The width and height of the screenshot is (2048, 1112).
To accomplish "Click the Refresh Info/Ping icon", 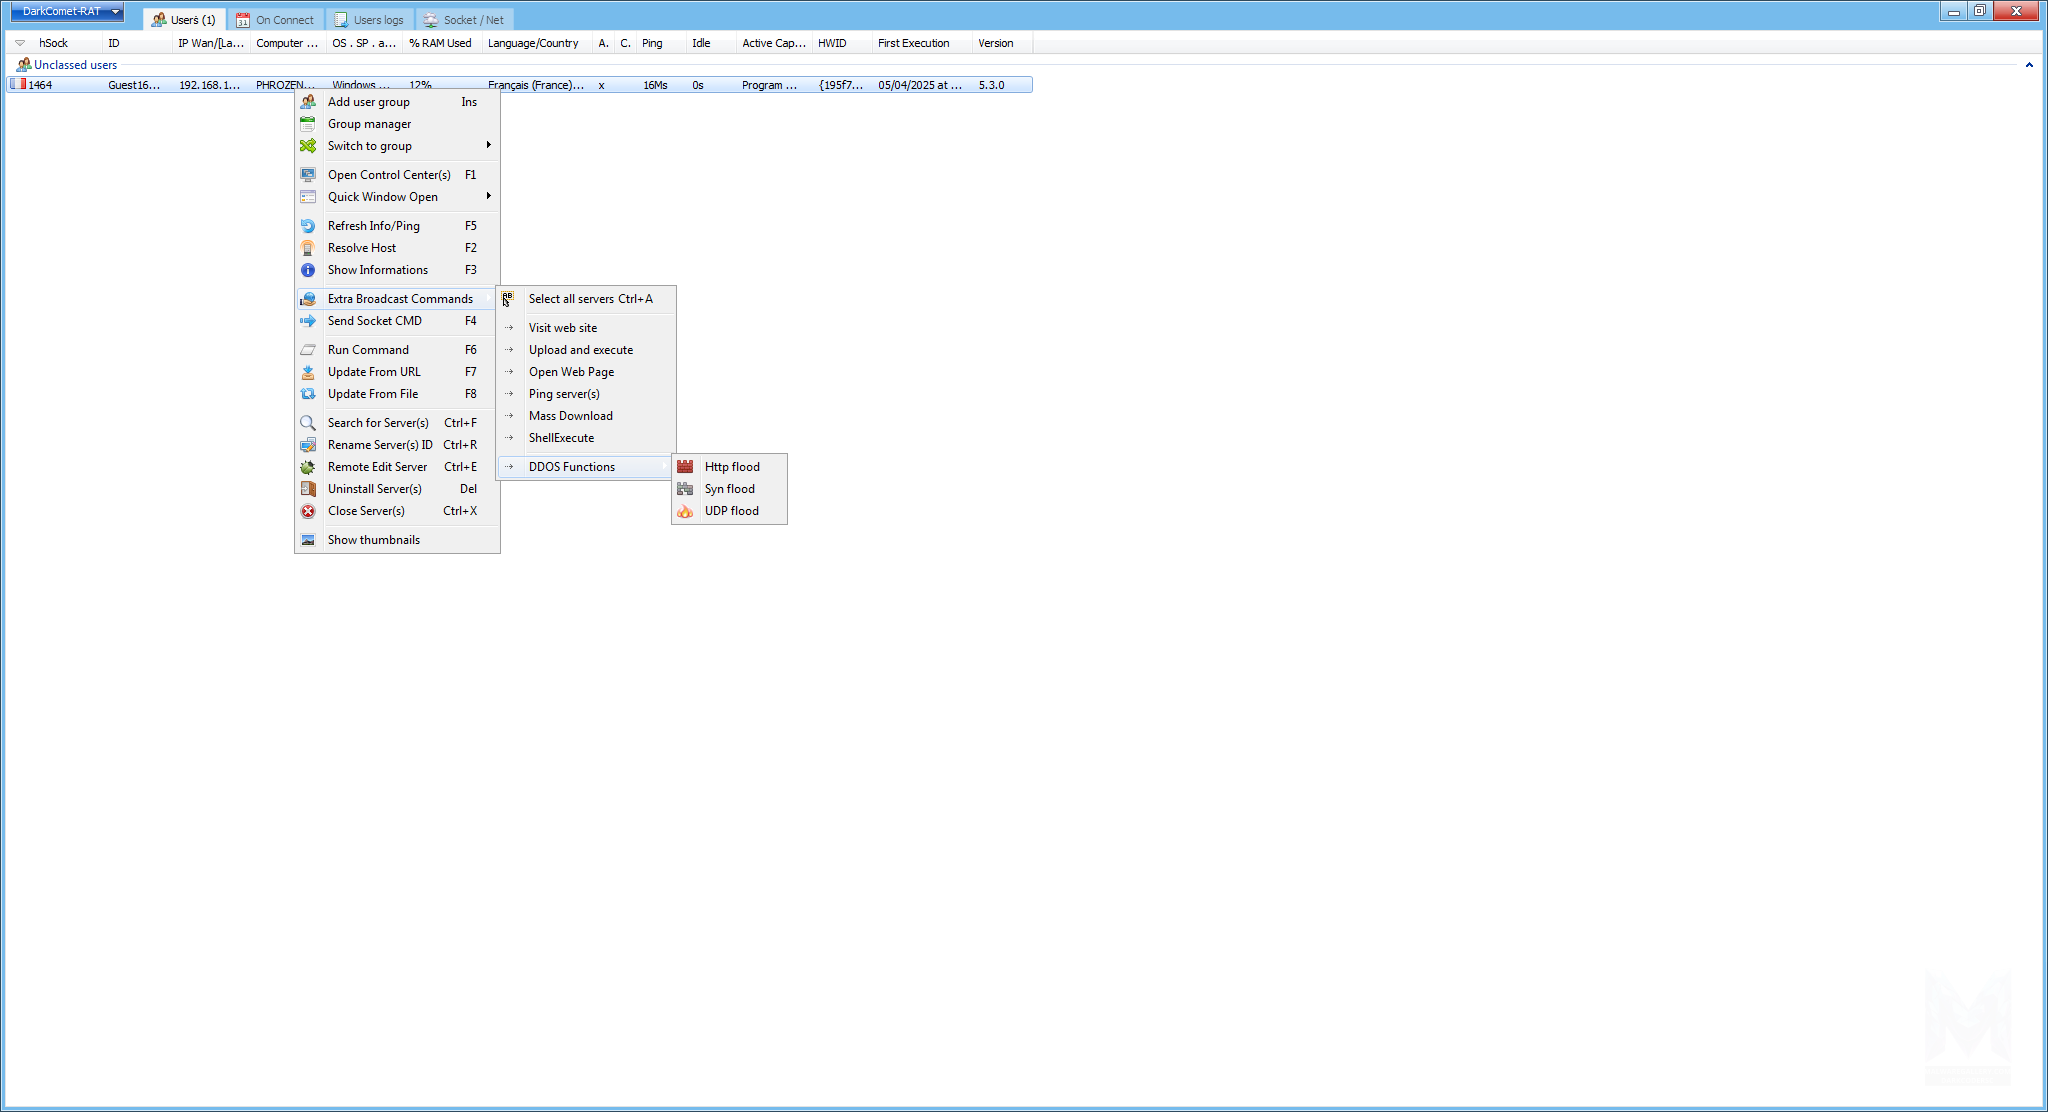I will point(308,226).
